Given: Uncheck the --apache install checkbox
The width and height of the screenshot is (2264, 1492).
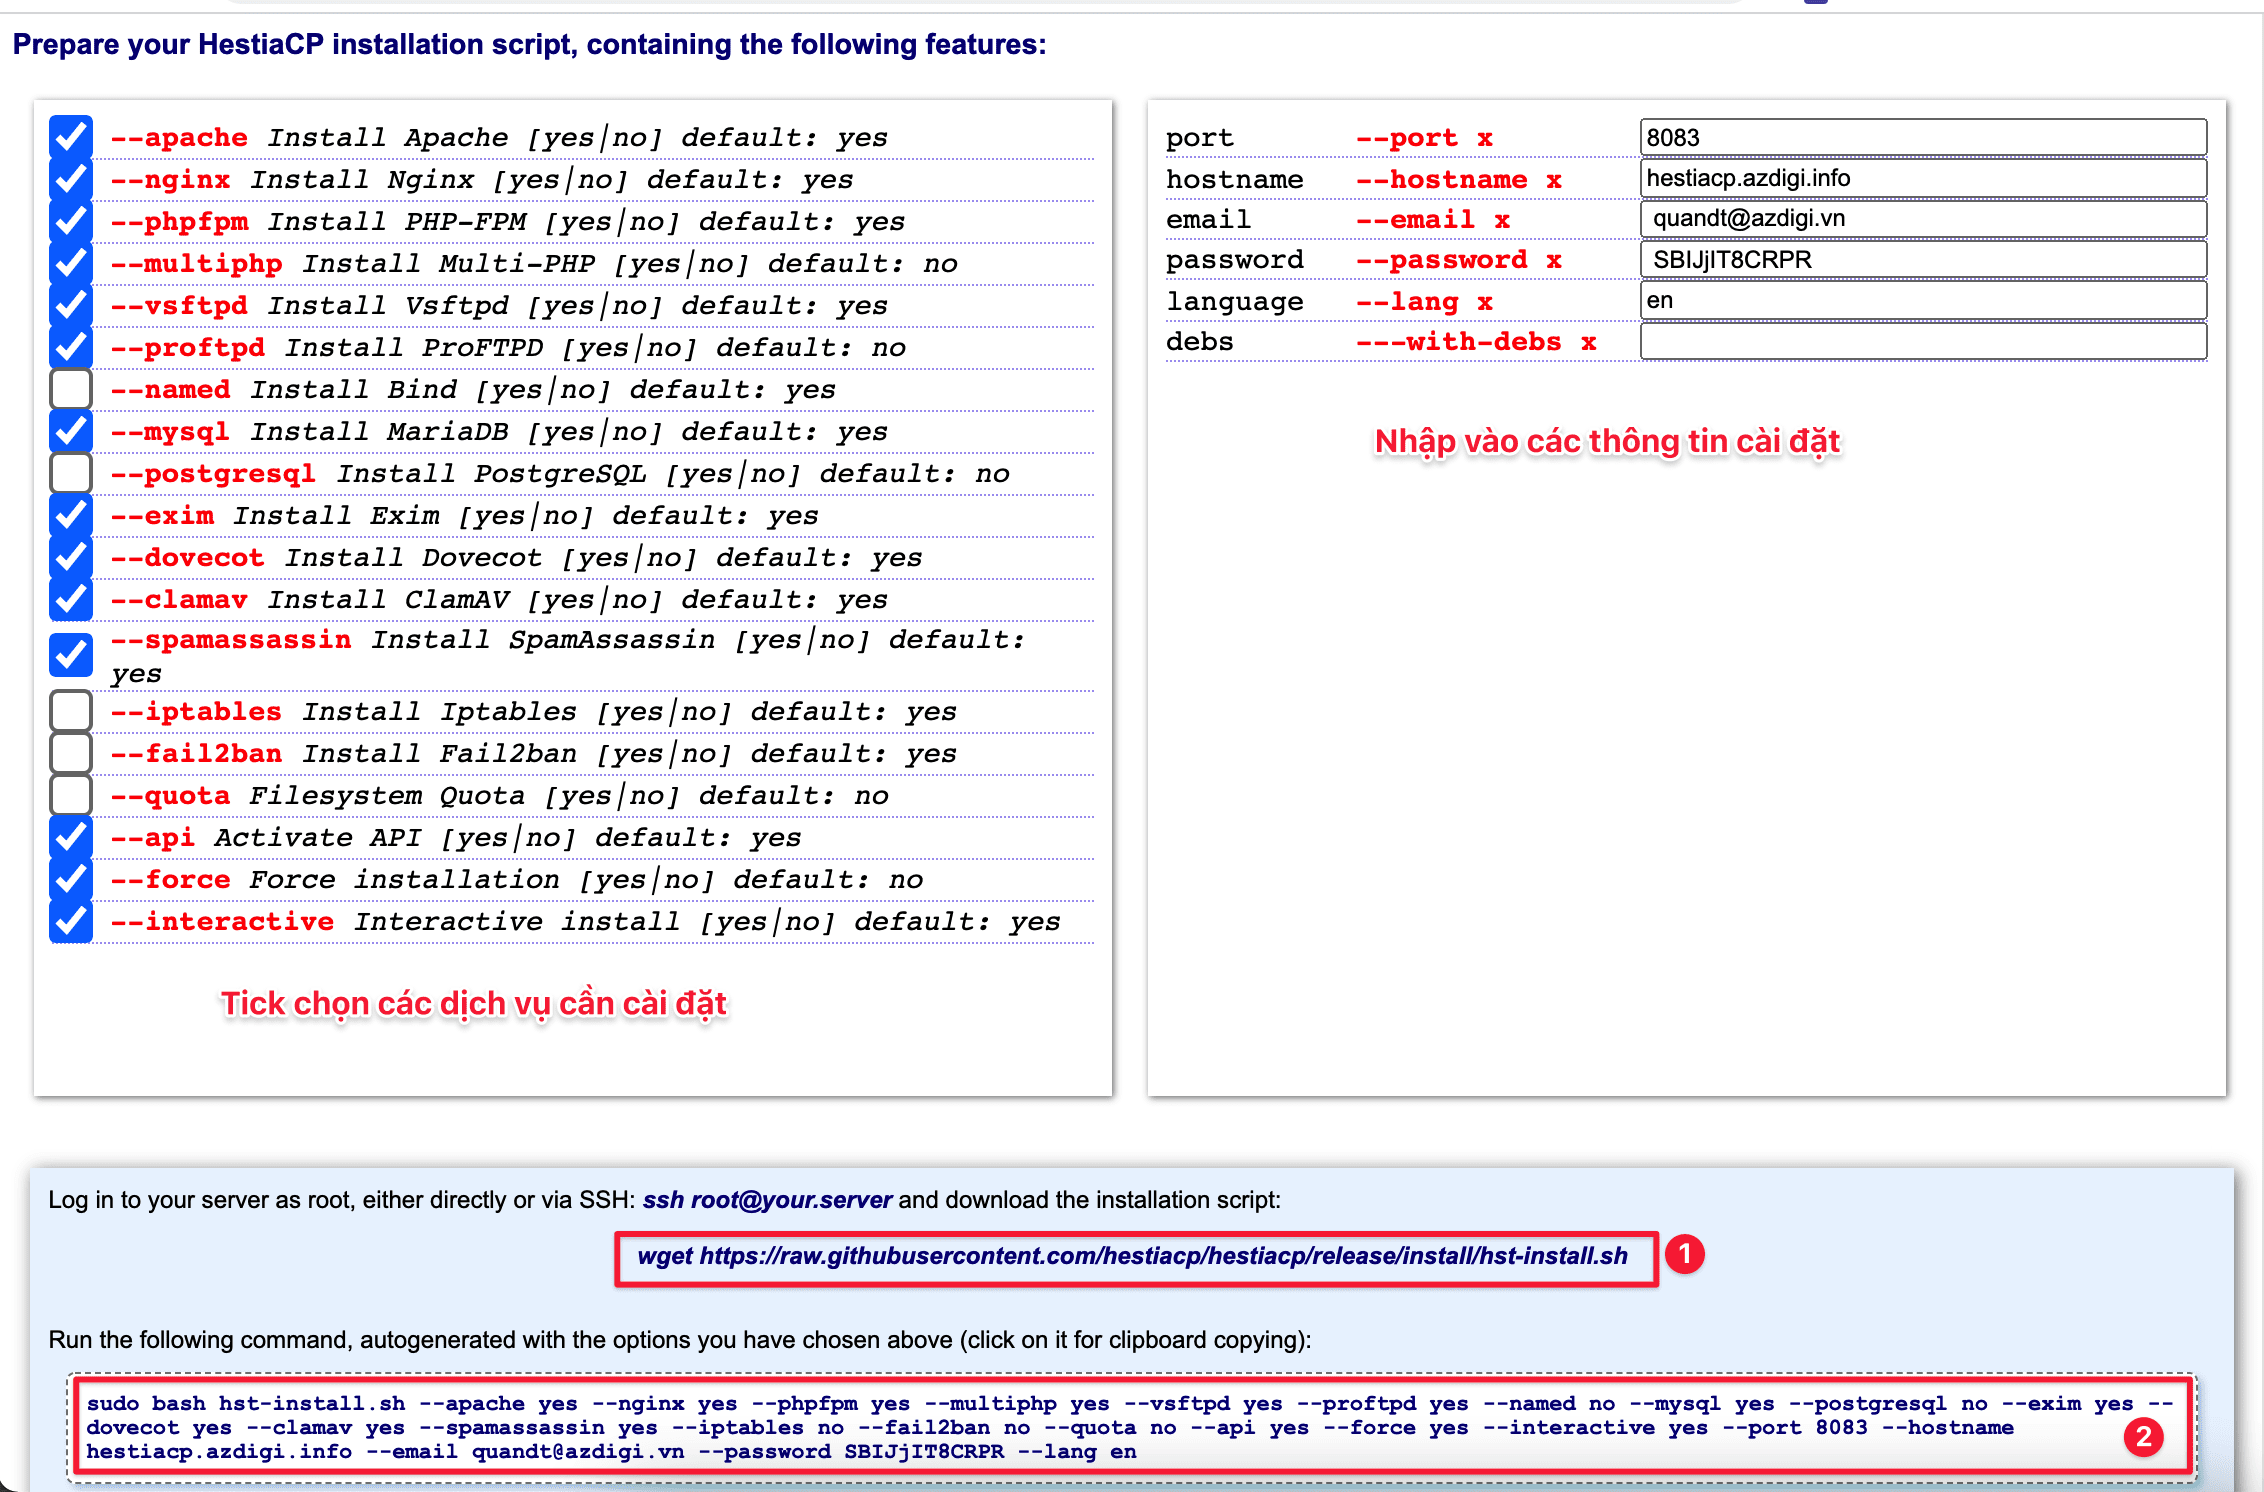Looking at the screenshot, I should pyautogui.click(x=71, y=138).
